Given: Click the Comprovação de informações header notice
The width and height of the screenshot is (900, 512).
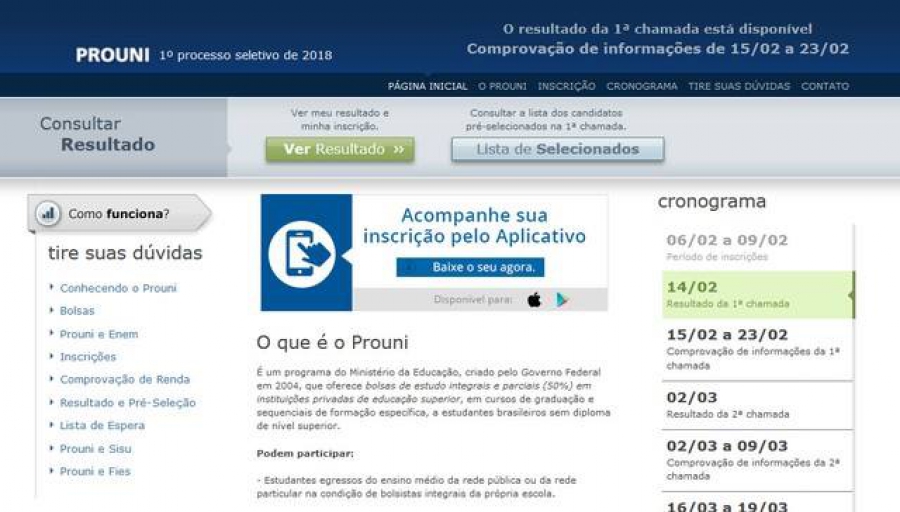Looking at the screenshot, I should pos(658,48).
